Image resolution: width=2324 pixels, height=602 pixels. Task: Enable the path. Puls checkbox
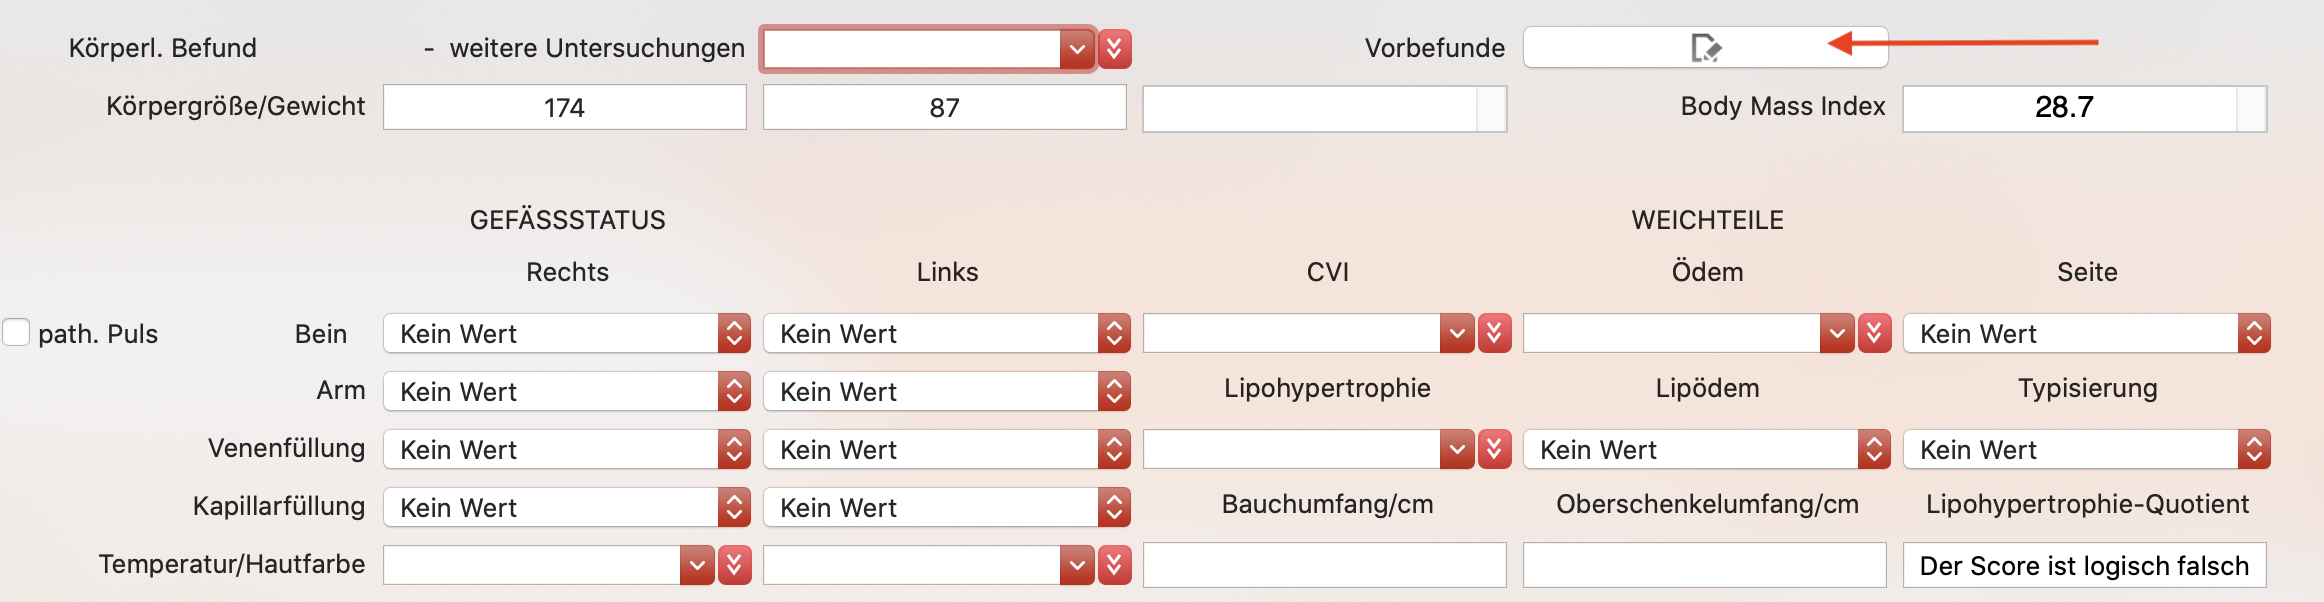point(16,332)
